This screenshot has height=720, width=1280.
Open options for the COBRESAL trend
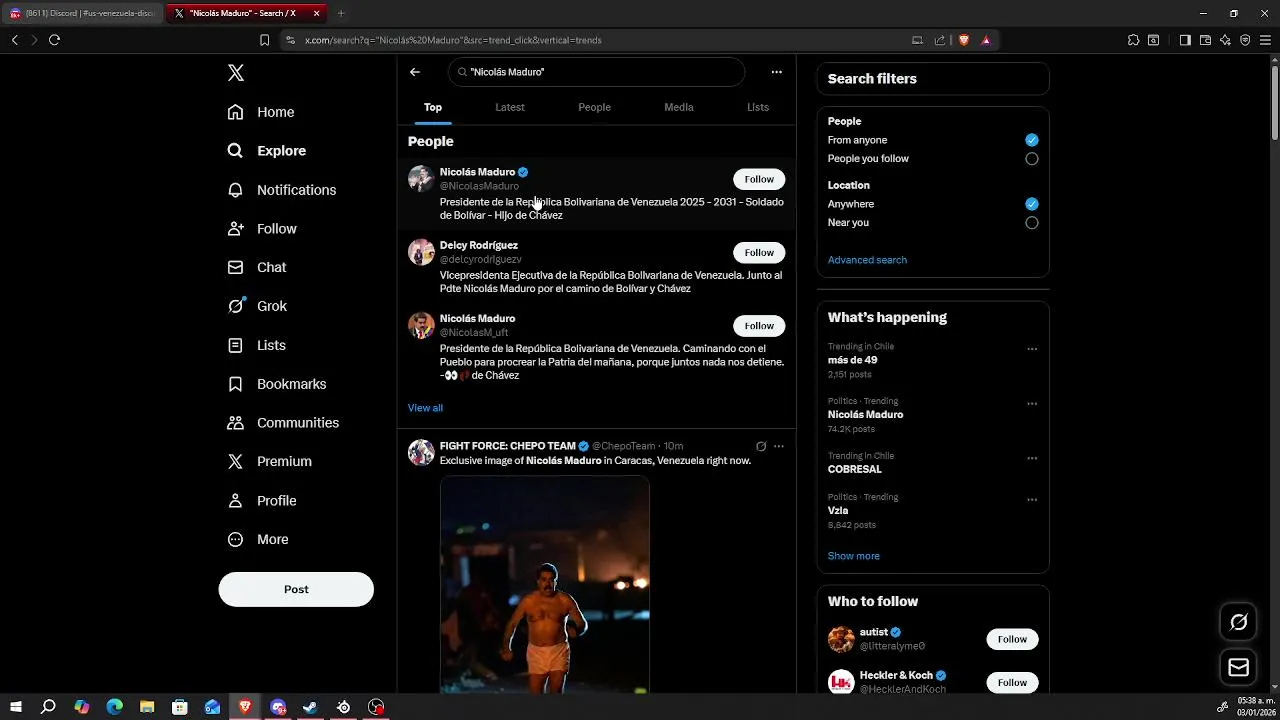pos(1032,458)
